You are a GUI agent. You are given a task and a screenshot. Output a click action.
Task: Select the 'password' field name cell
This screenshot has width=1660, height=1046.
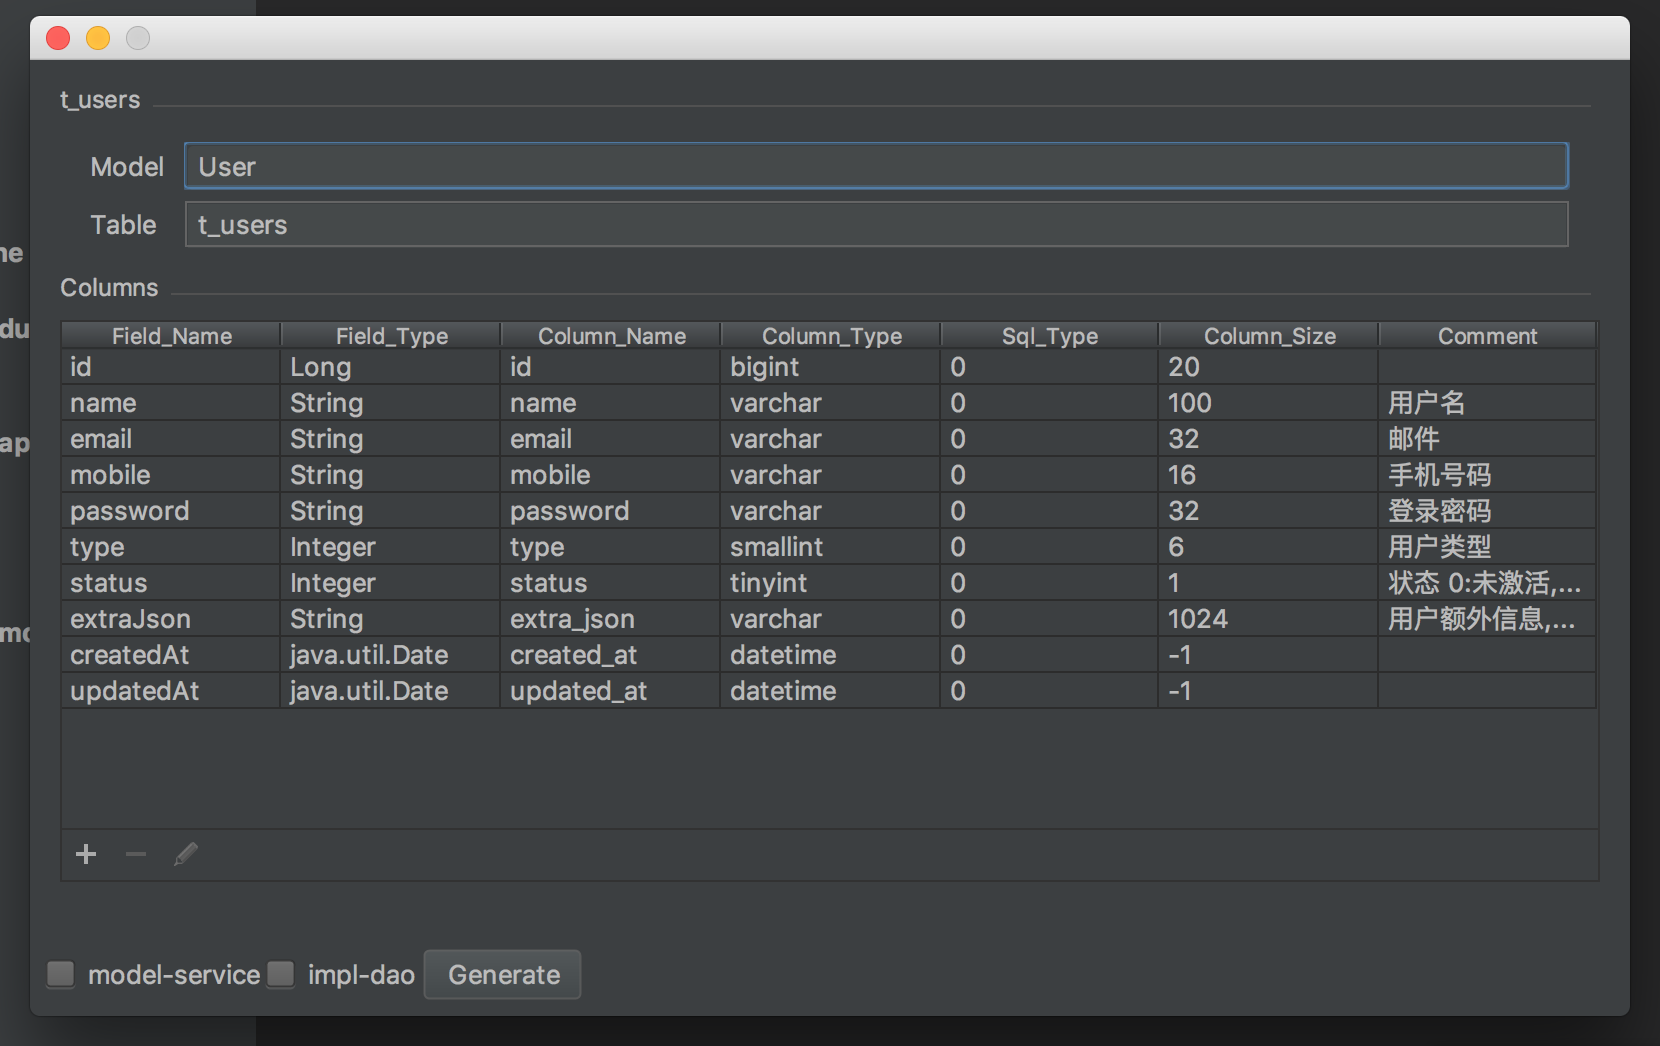tap(171, 511)
